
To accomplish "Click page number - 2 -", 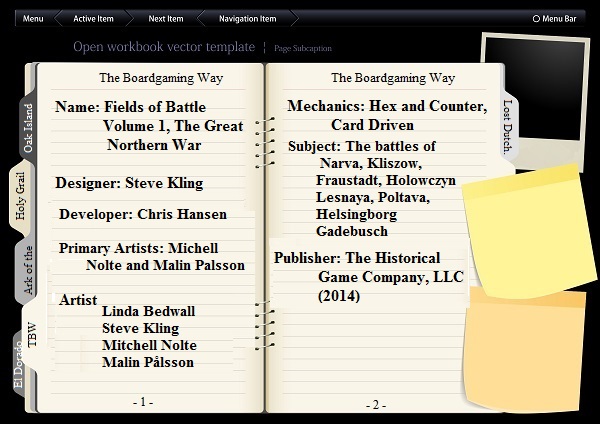I will point(376,405).
